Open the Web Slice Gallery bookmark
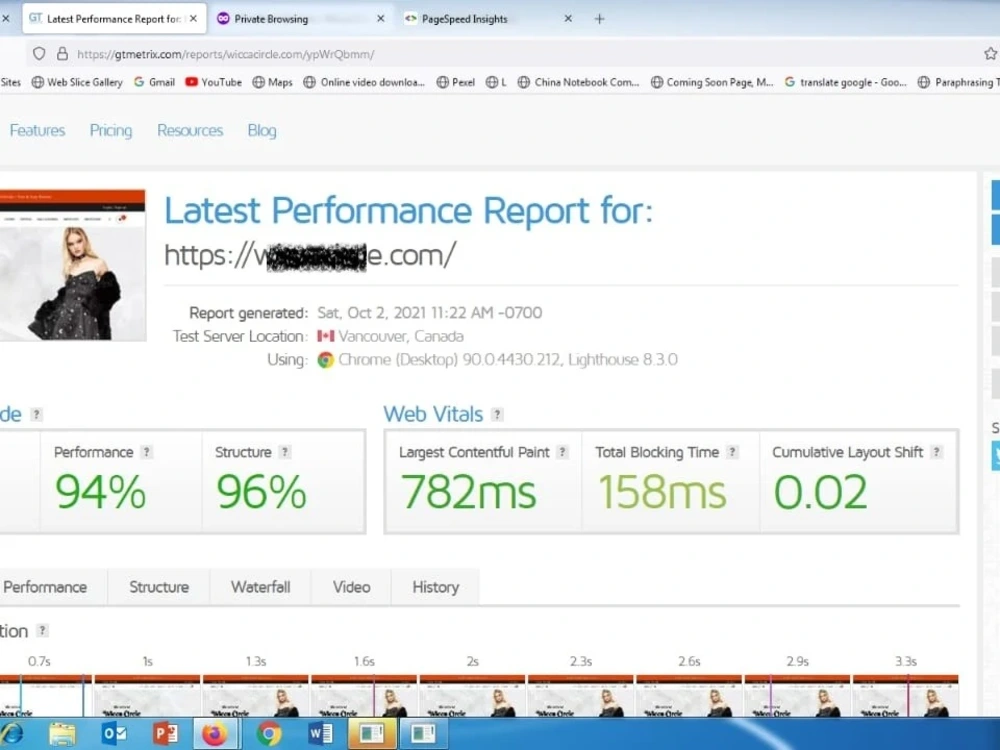 pyautogui.click(x=77, y=82)
